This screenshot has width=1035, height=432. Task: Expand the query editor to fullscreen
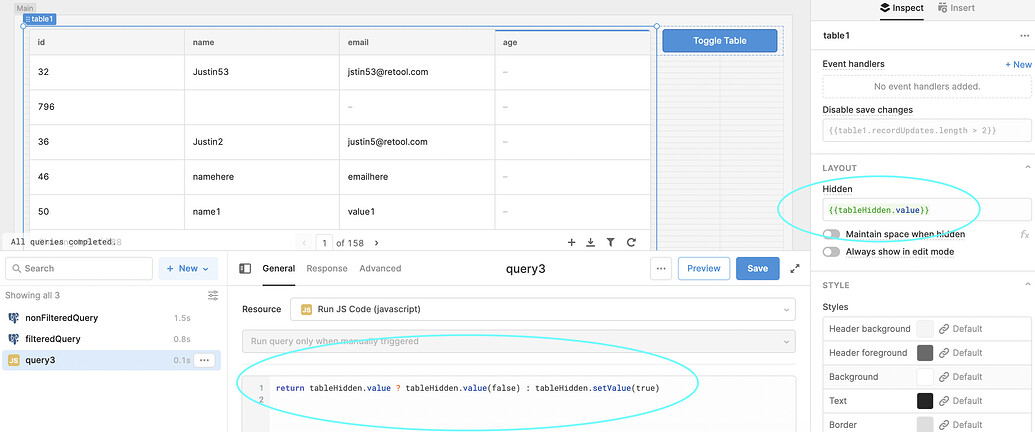pos(795,268)
